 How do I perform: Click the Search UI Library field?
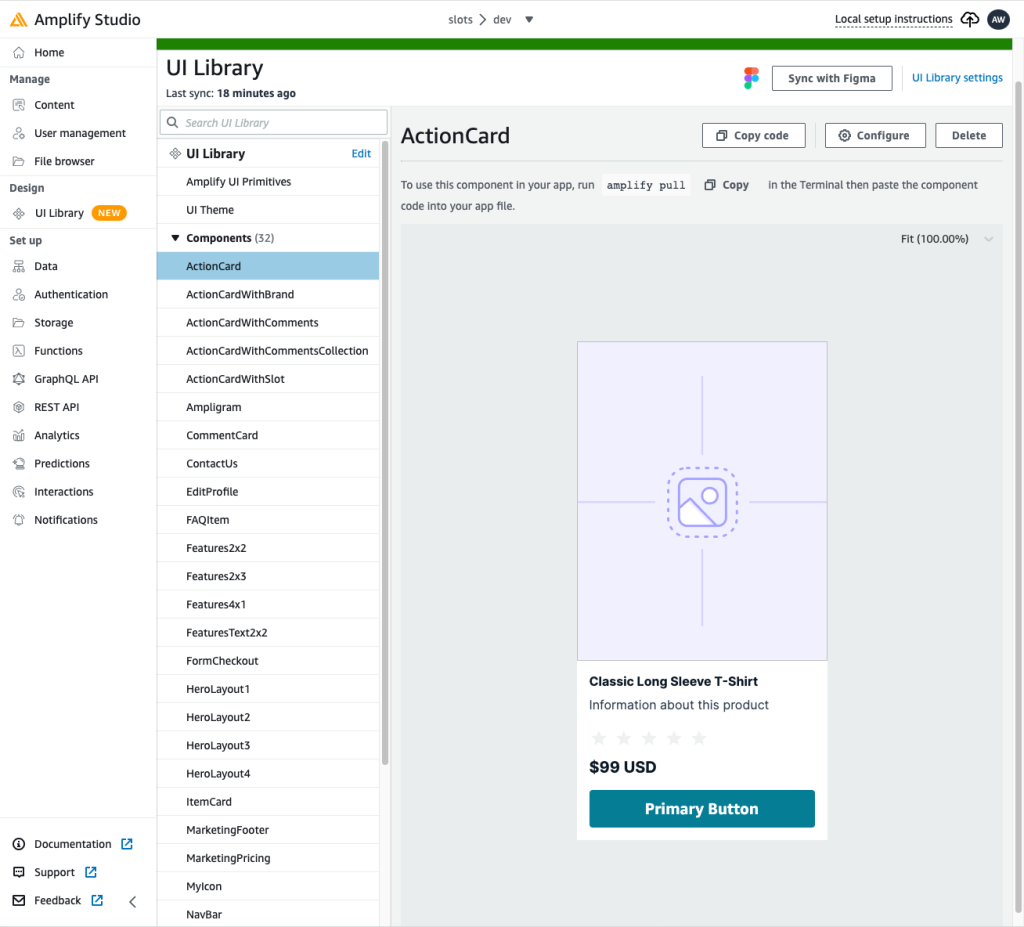coord(273,121)
